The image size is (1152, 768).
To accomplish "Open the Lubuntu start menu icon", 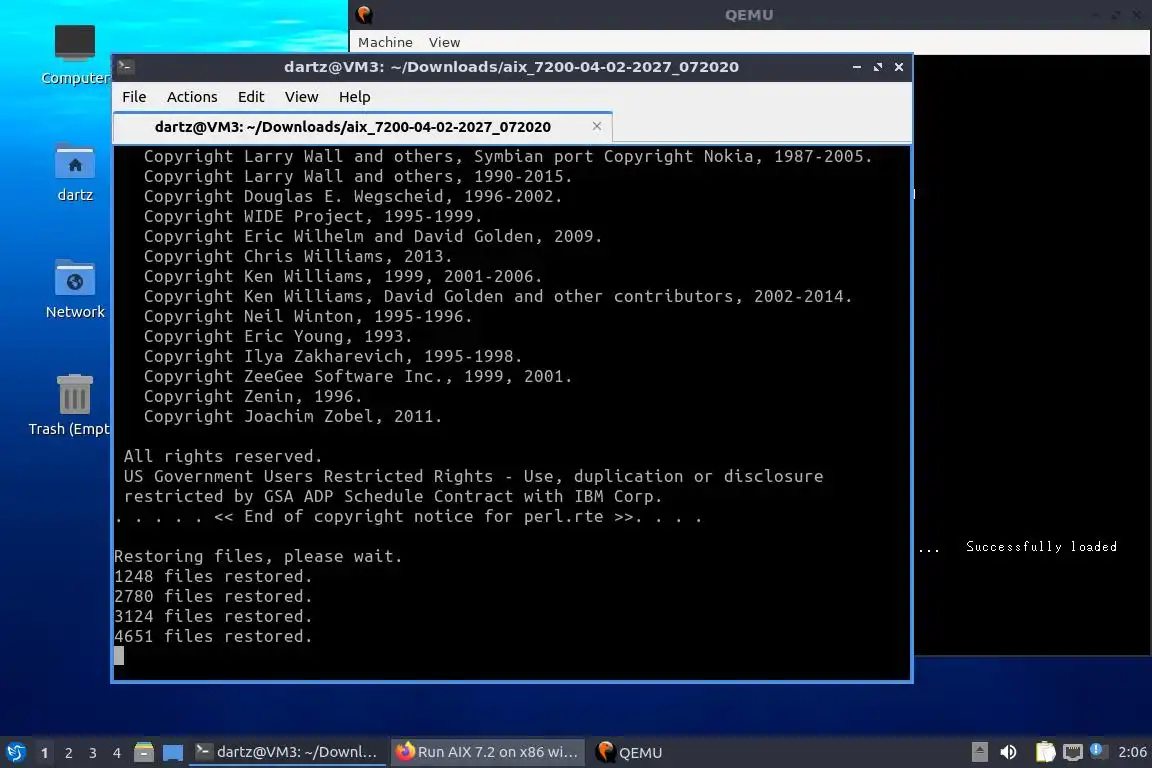I will click(15, 752).
